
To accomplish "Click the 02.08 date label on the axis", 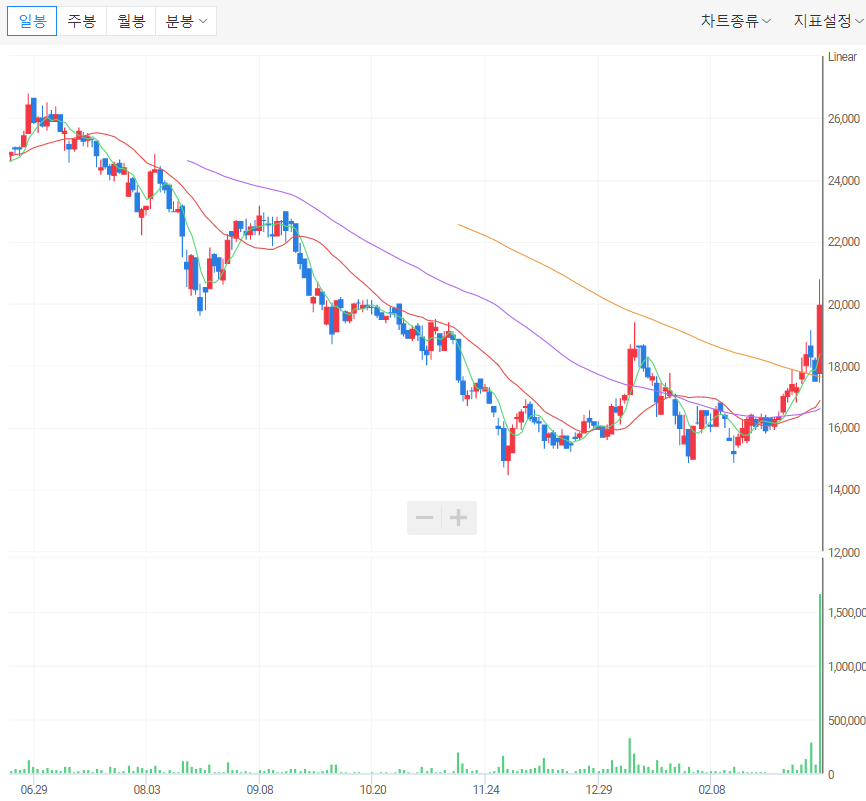I will [x=711, y=789].
